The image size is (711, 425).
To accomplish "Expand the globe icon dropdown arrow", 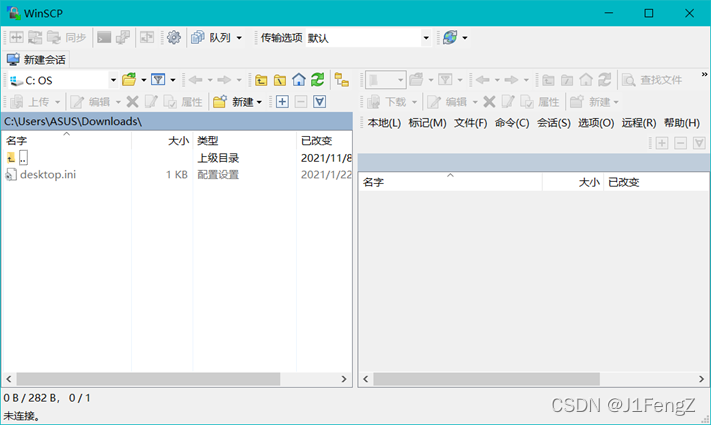I will tap(465, 38).
